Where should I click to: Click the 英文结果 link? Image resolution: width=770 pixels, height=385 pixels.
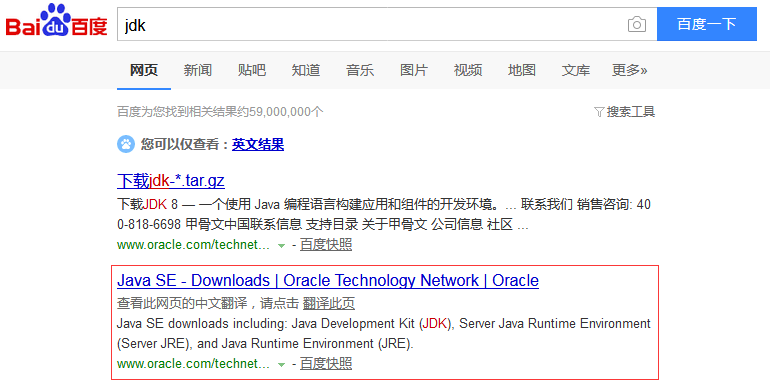(258, 144)
